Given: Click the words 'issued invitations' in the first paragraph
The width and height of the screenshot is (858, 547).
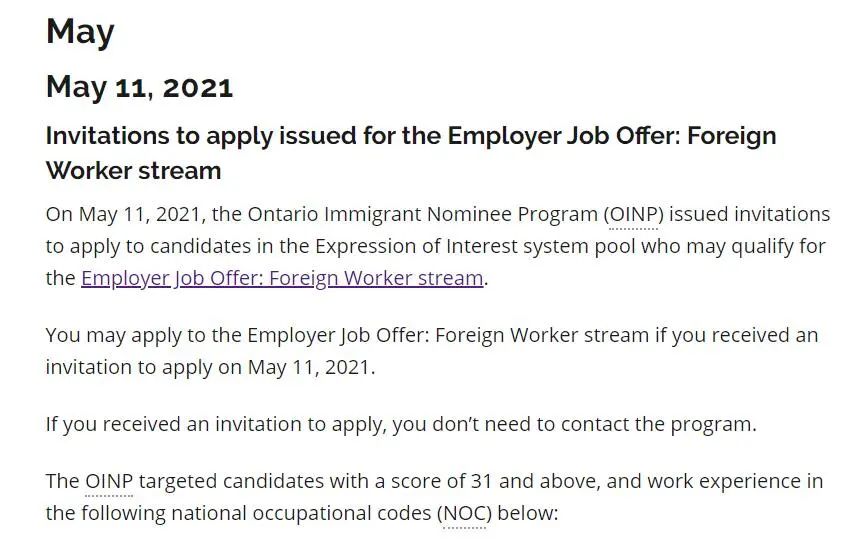Looking at the screenshot, I should [749, 214].
